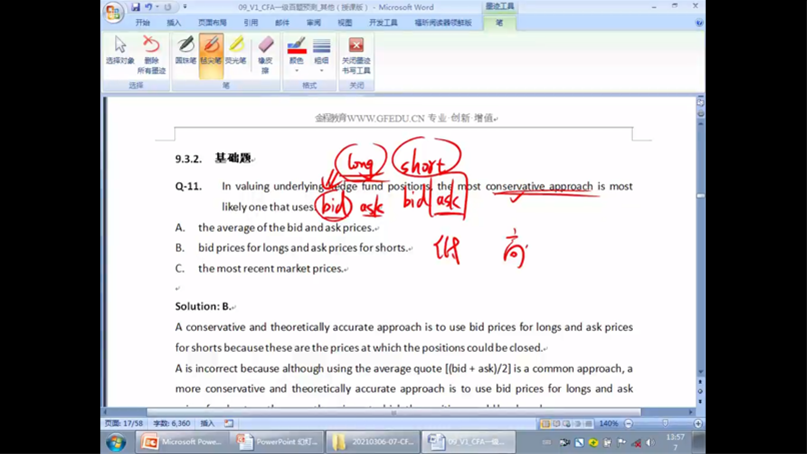This screenshot has height=454, width=807.
Task: Open word count 字数: 6,360
Action: 171,423
